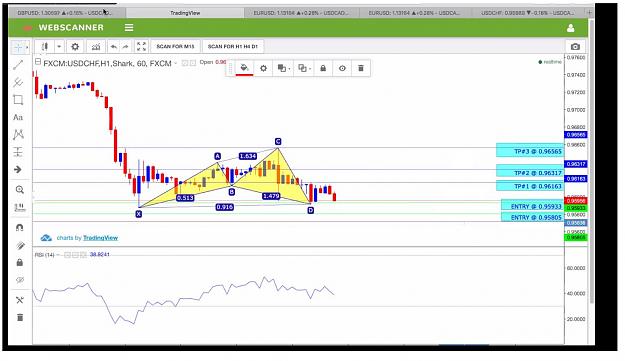
Task: Remove all drawings with sidebar trash icon
Action: click(x=20, y=318)
